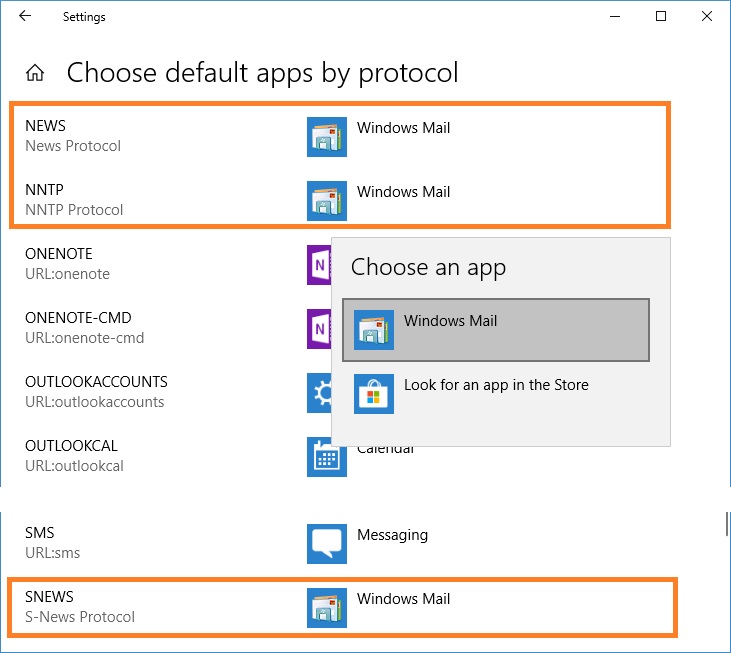Maximize the Settings window
The width and height of the screenshot is (731, 653).
click(x=661, y=16)
